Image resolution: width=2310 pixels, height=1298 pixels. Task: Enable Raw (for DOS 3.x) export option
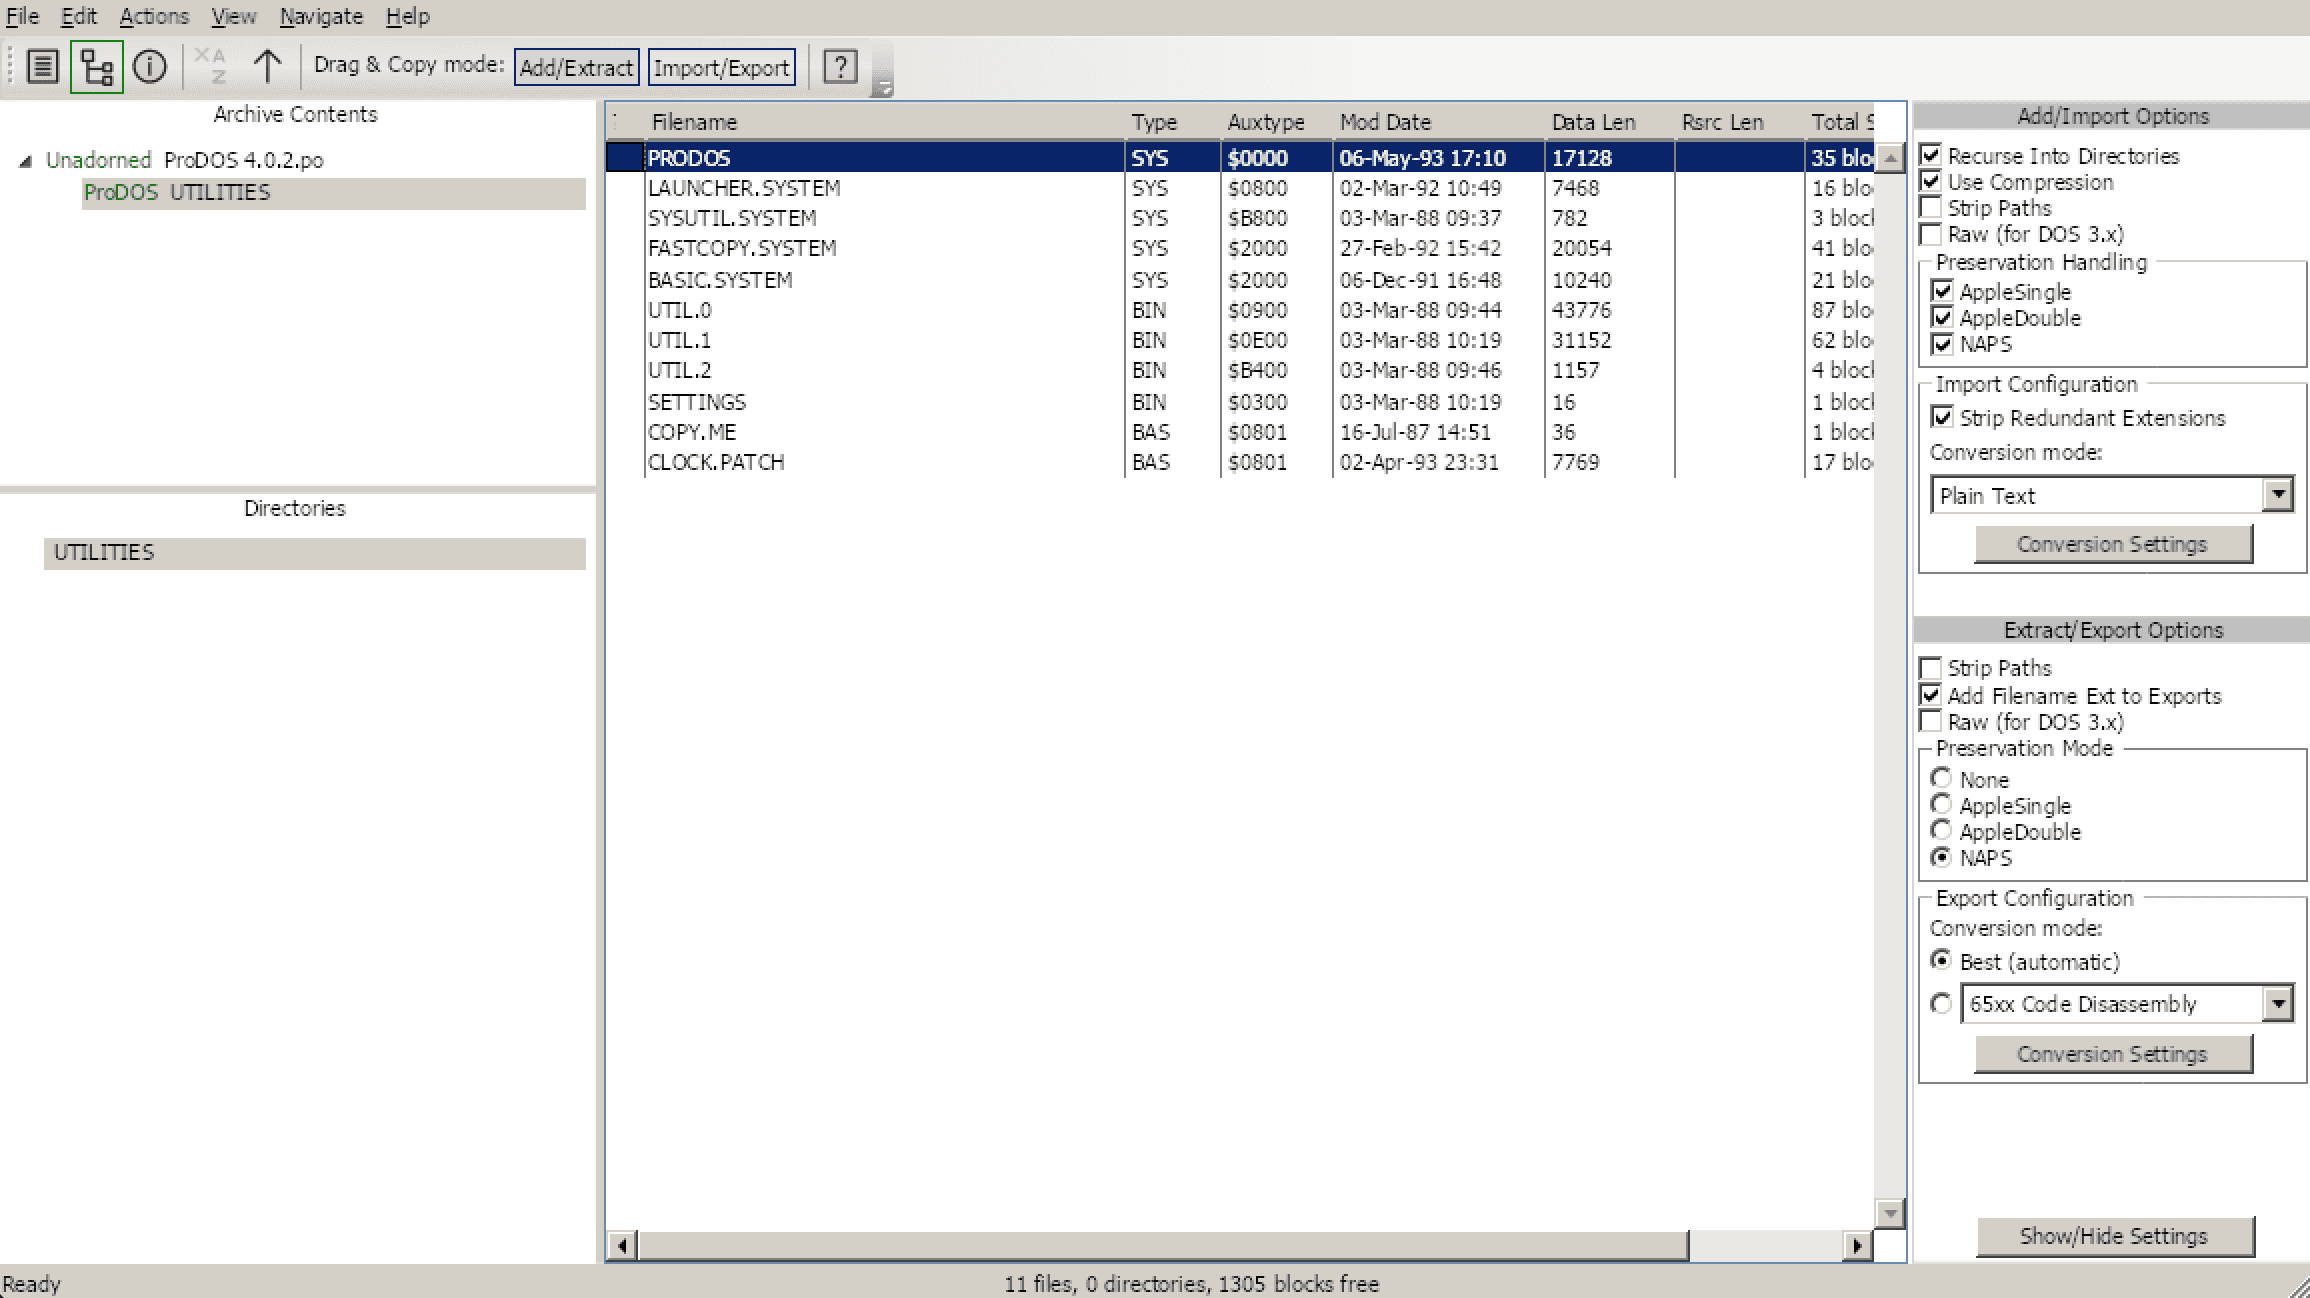(x=1931, y=721)
